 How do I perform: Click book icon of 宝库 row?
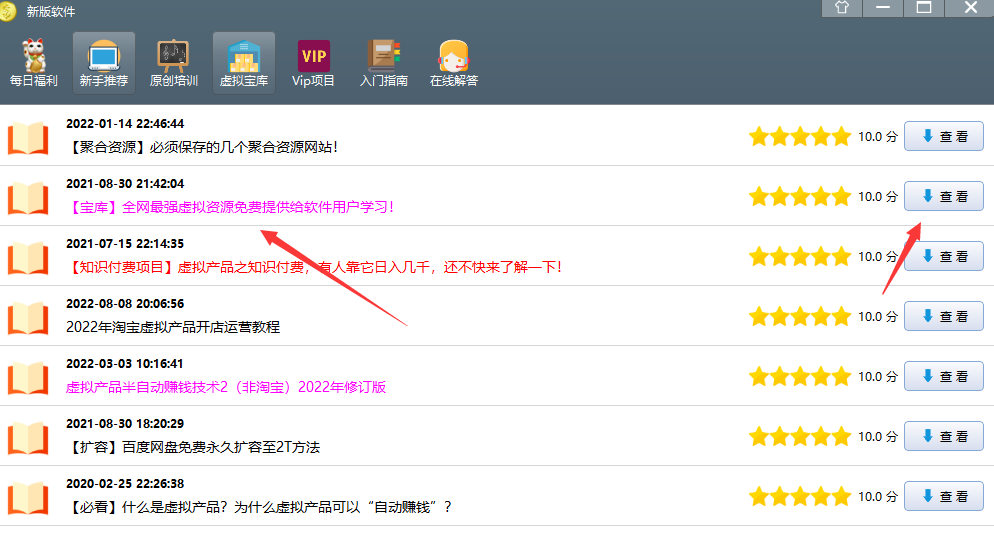28,198
